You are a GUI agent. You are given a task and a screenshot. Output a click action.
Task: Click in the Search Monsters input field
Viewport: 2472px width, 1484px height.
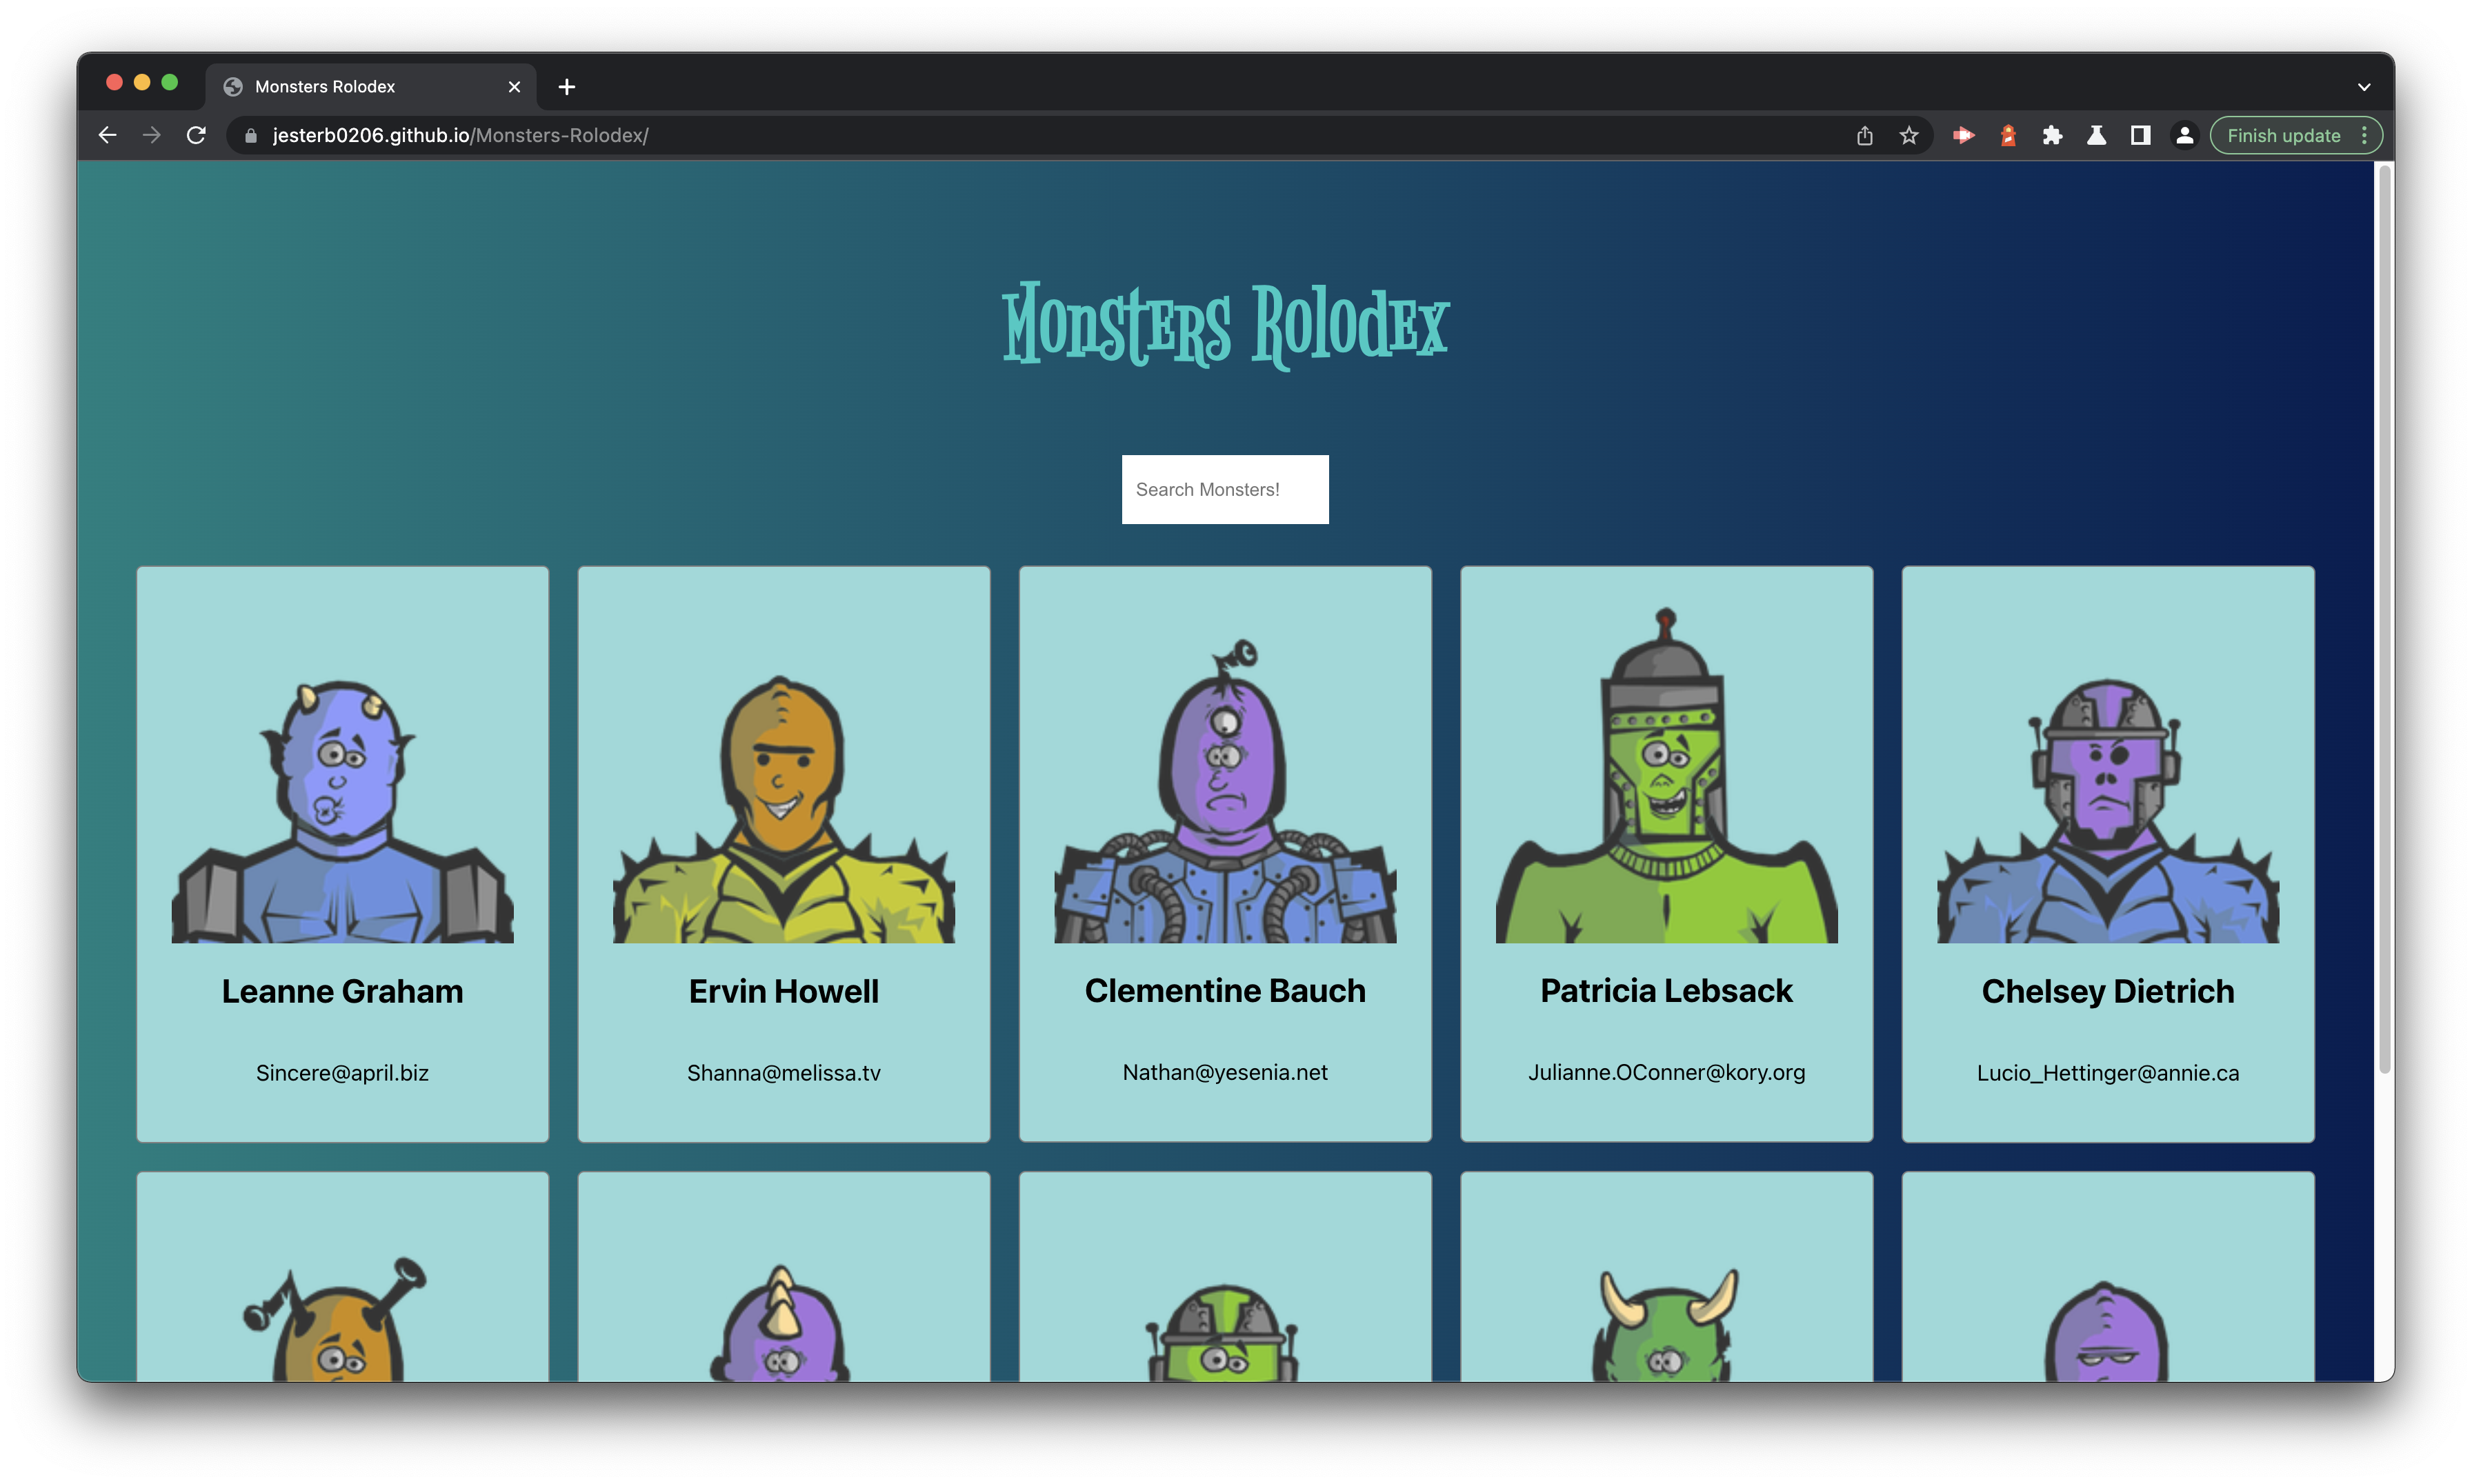(1226, 489)
